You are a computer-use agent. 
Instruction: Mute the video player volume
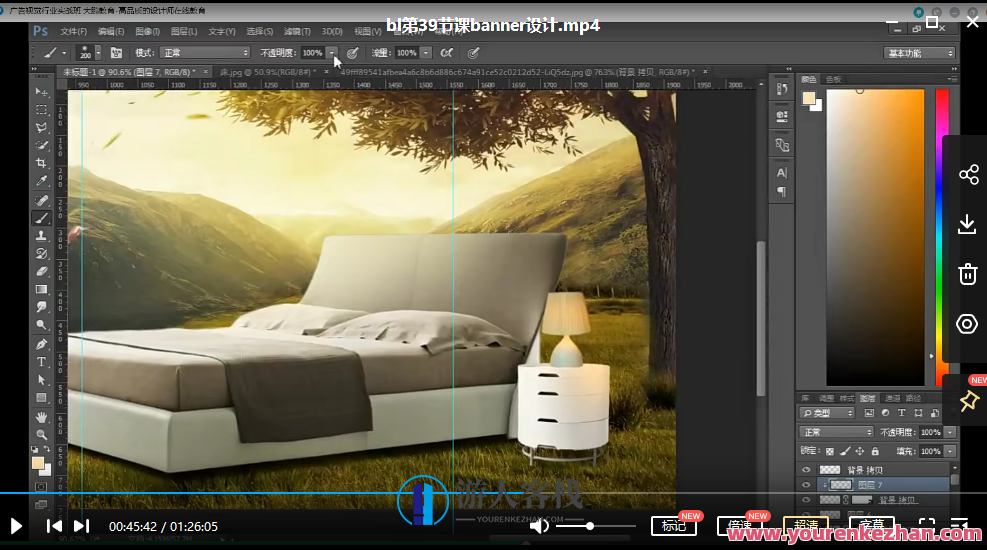[x=539, y=526]
